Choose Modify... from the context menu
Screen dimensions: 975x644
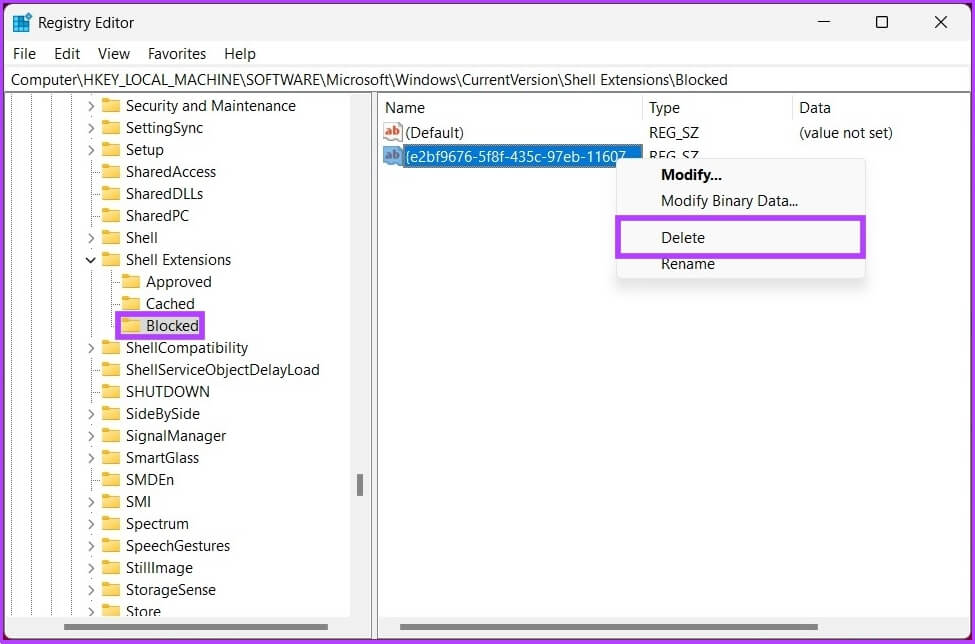click(740, 175)
